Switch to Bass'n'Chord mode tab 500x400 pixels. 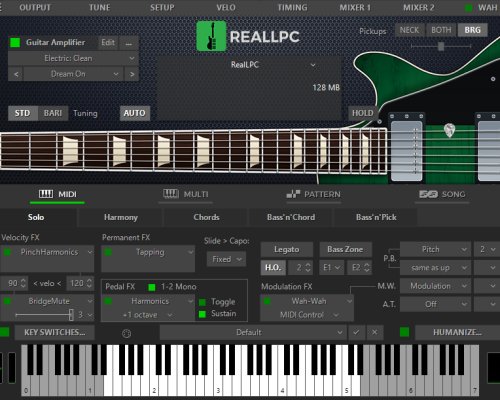tap(291, 217)
